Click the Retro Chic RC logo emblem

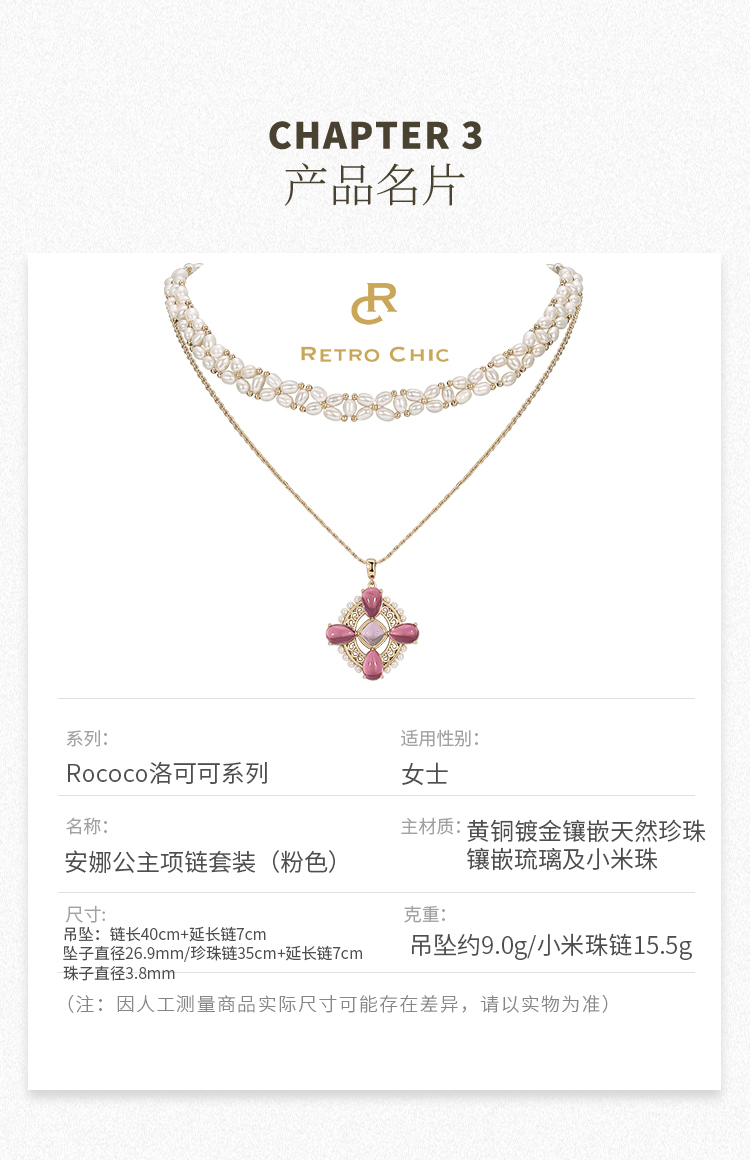click(x=374, y=303)
